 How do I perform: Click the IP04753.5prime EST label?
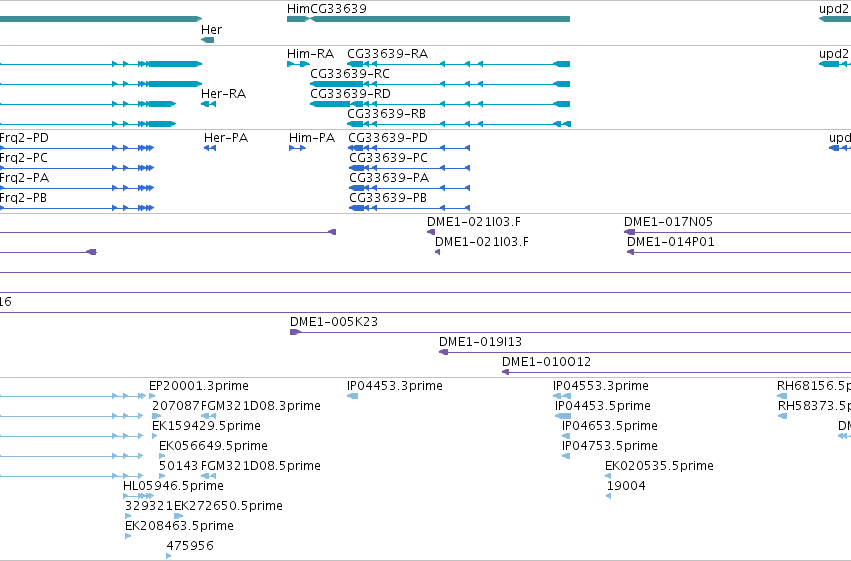point(609,446)
